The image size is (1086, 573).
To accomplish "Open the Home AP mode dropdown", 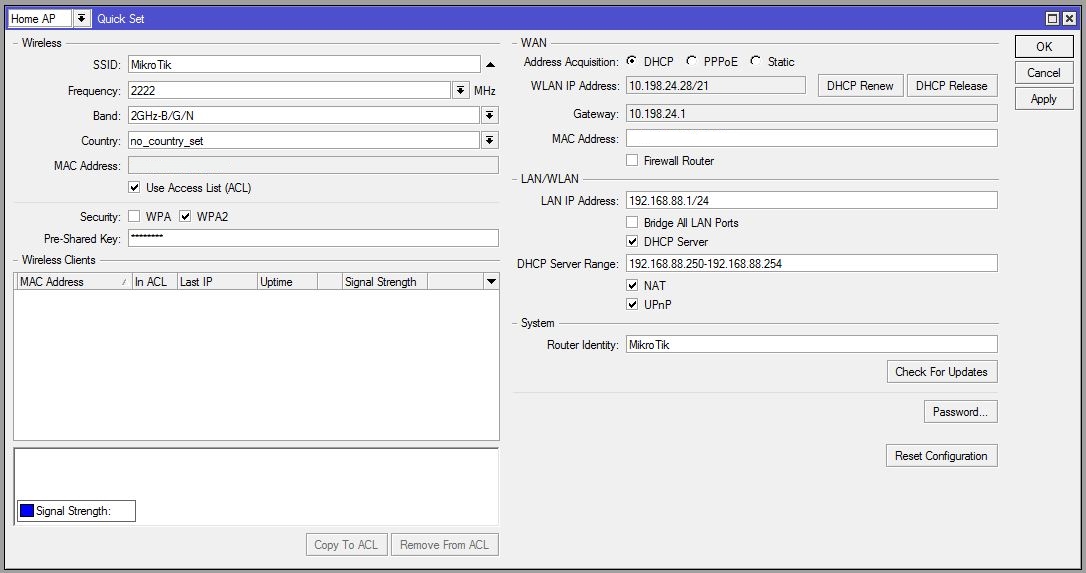I will tap(81, 19).
